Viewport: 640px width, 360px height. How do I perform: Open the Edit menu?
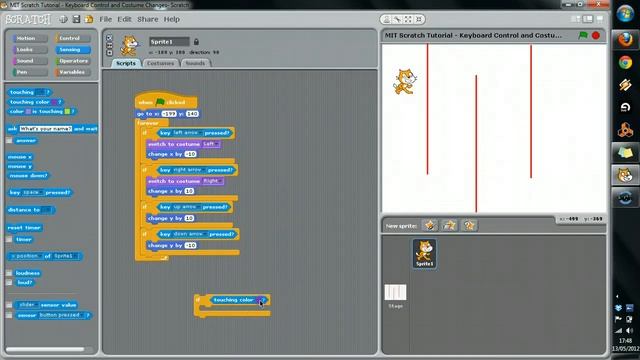(124, 19)
